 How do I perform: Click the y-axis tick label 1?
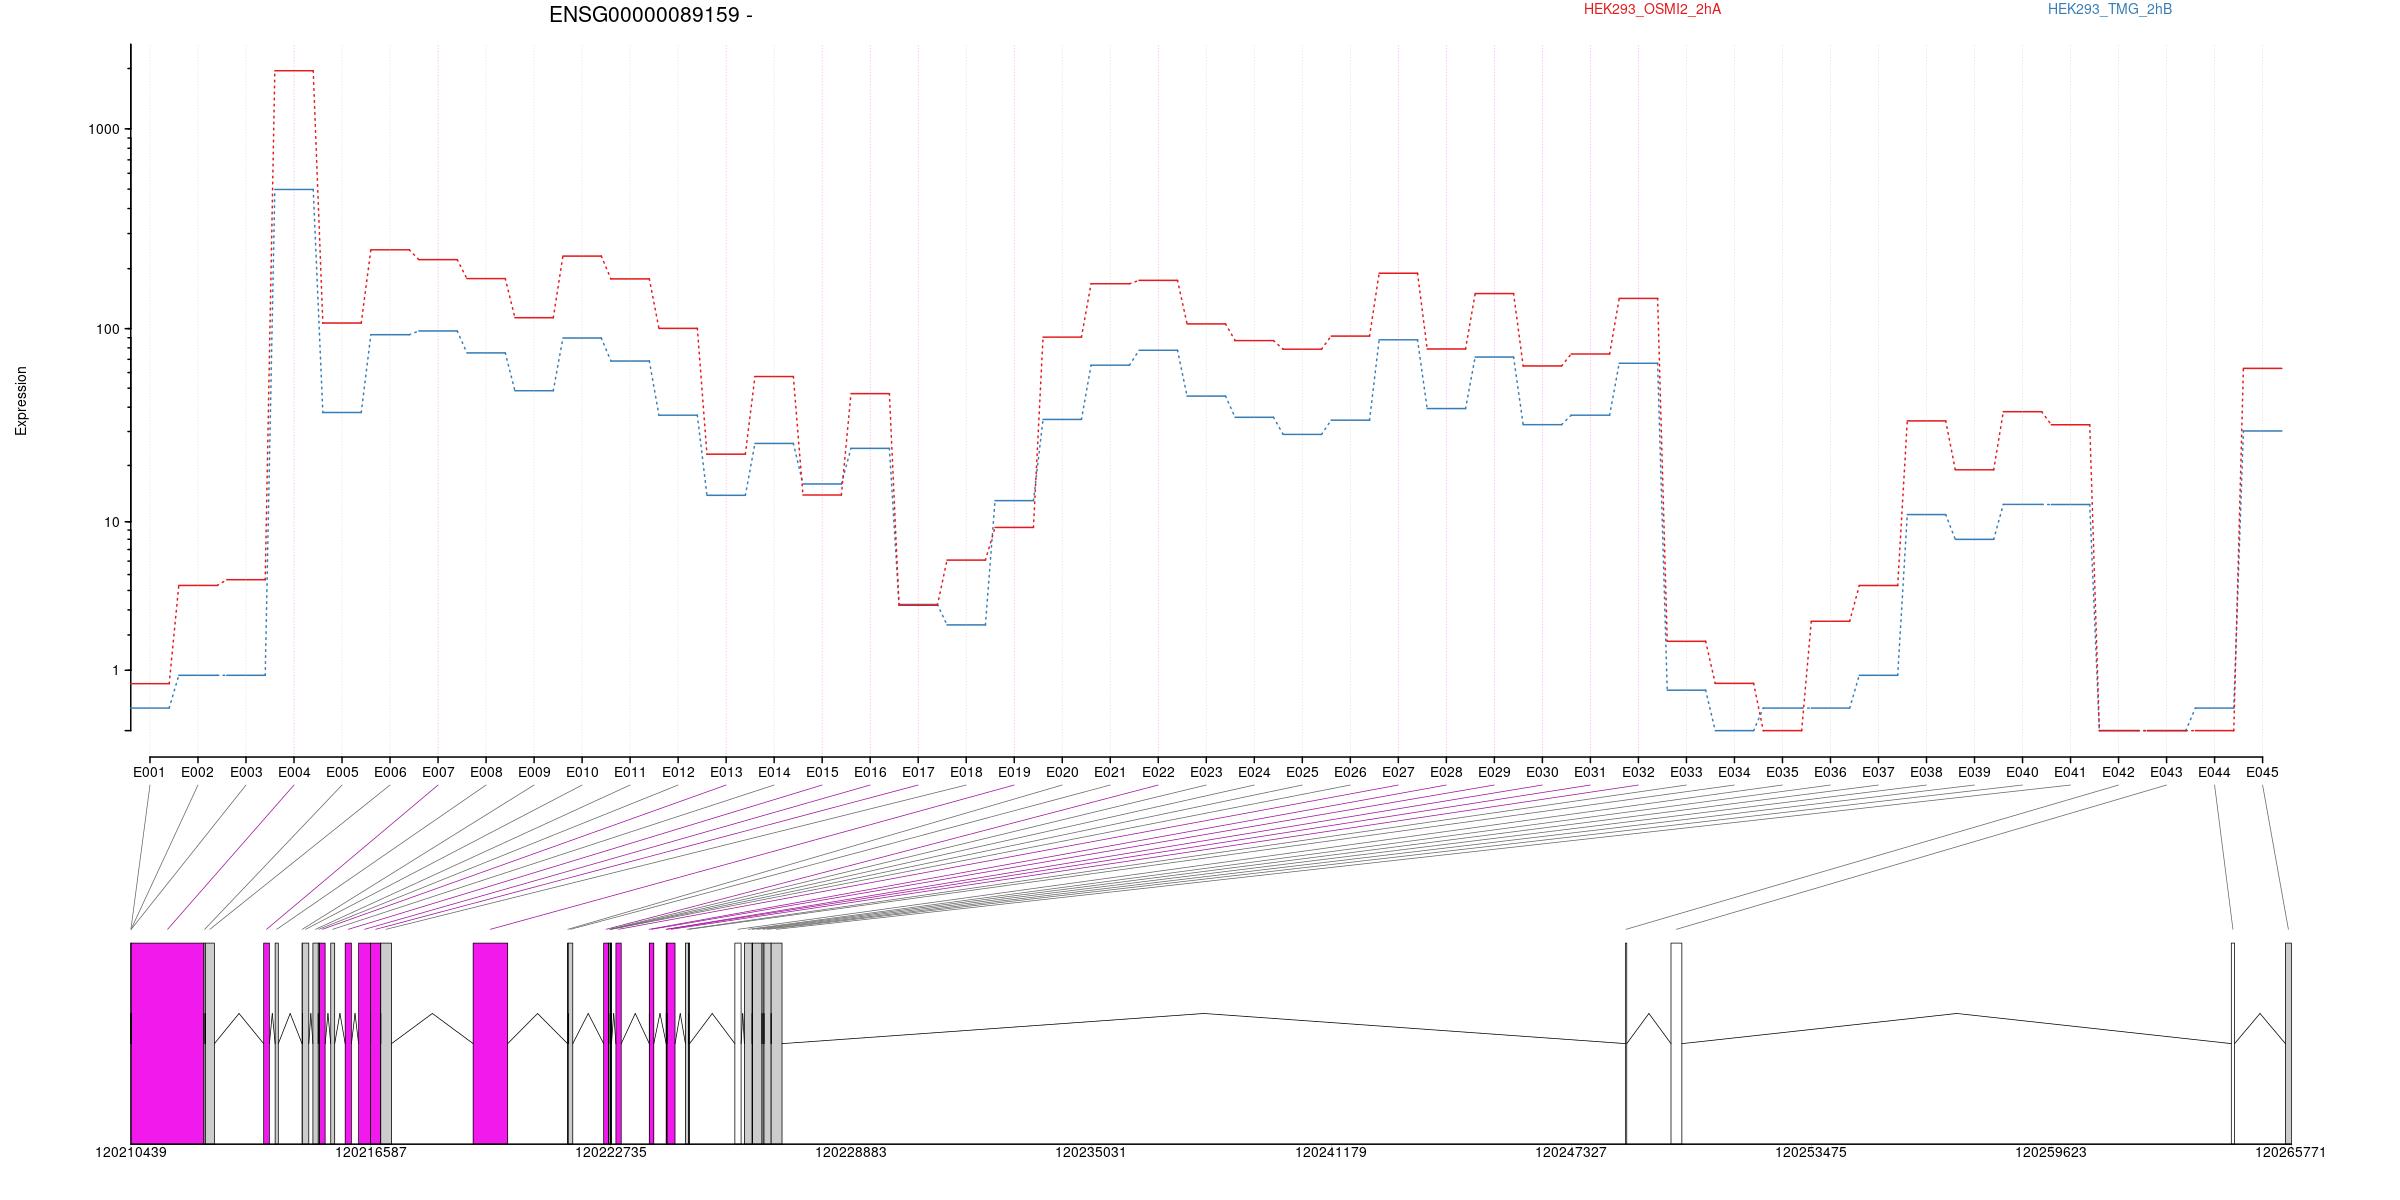pos(114,670)
